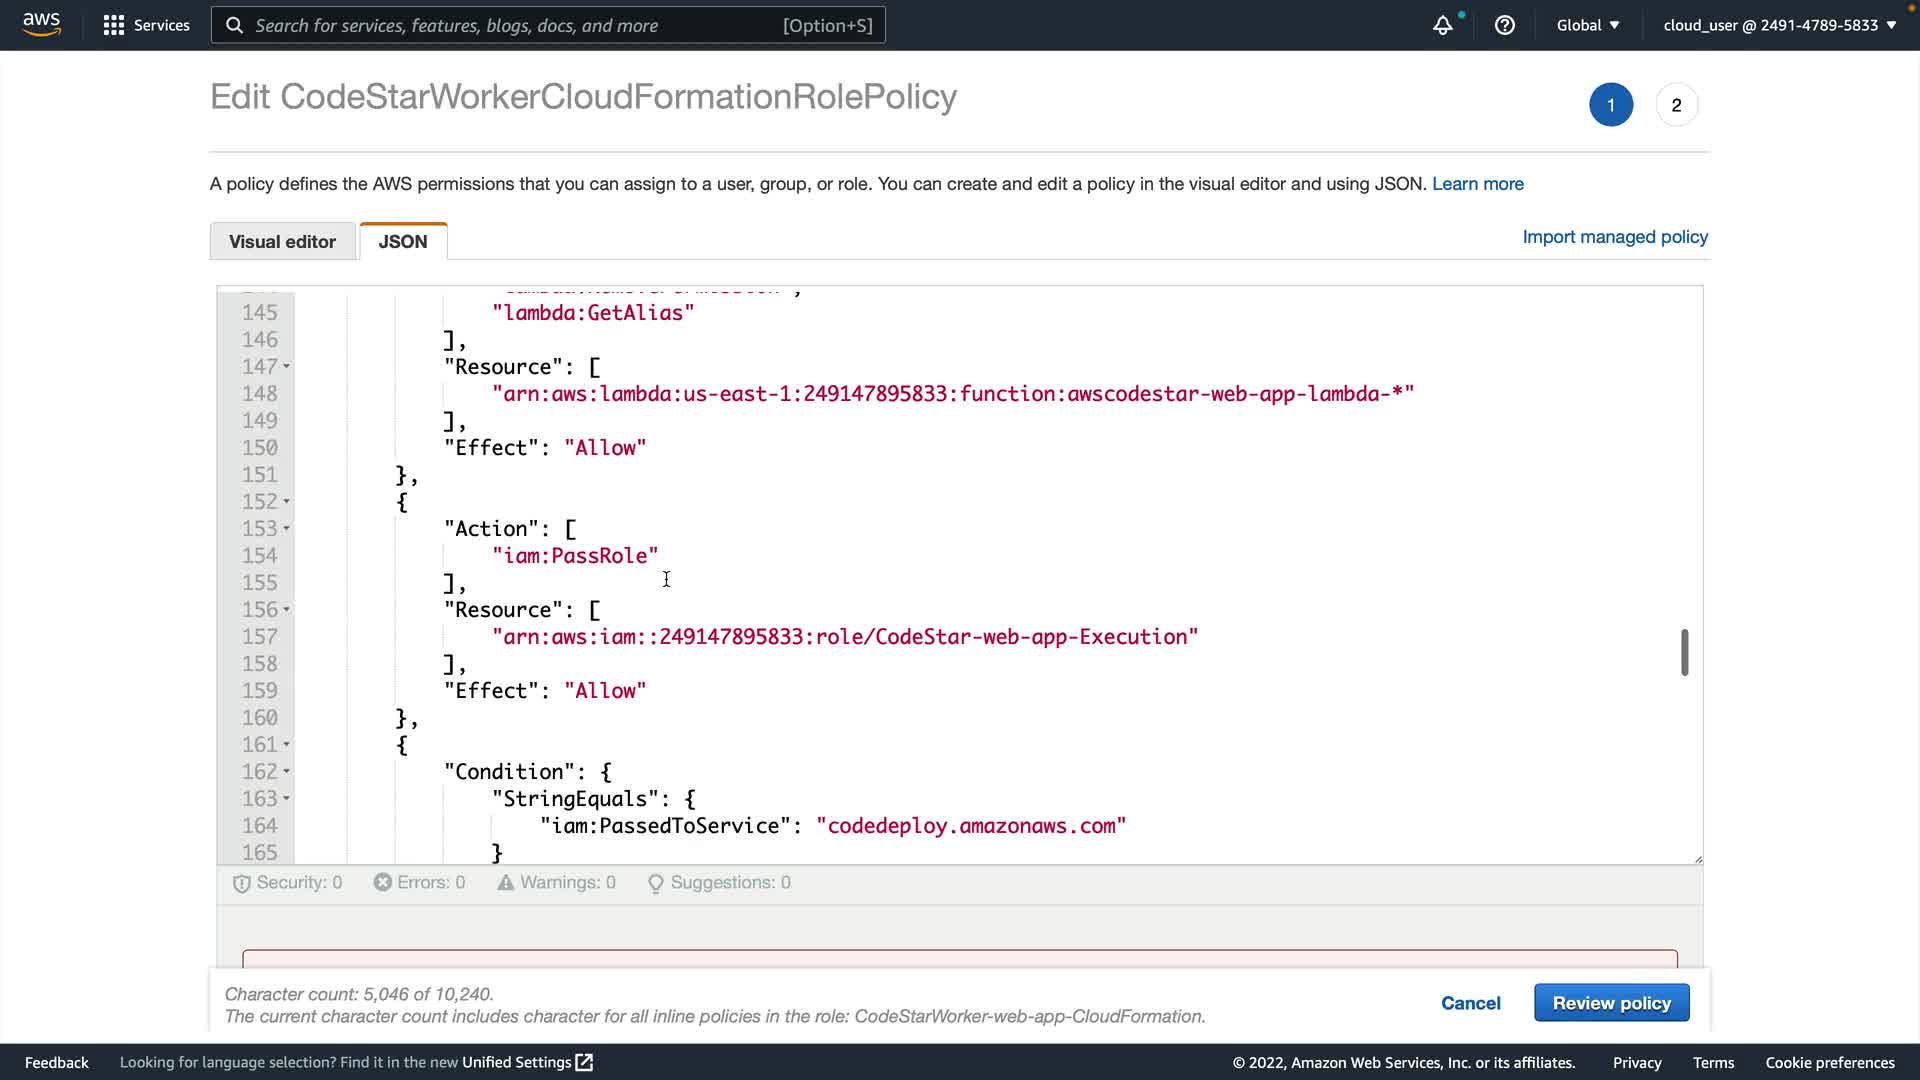Click the Warnings triangle icon
Viewport: 1920px width, 1080px height.
(505, 882)
